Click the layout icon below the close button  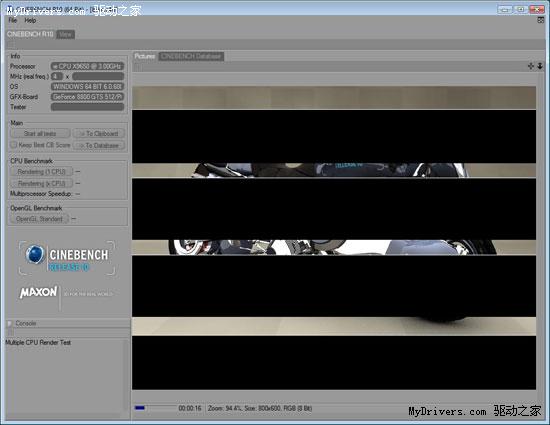tap(541, 20)
